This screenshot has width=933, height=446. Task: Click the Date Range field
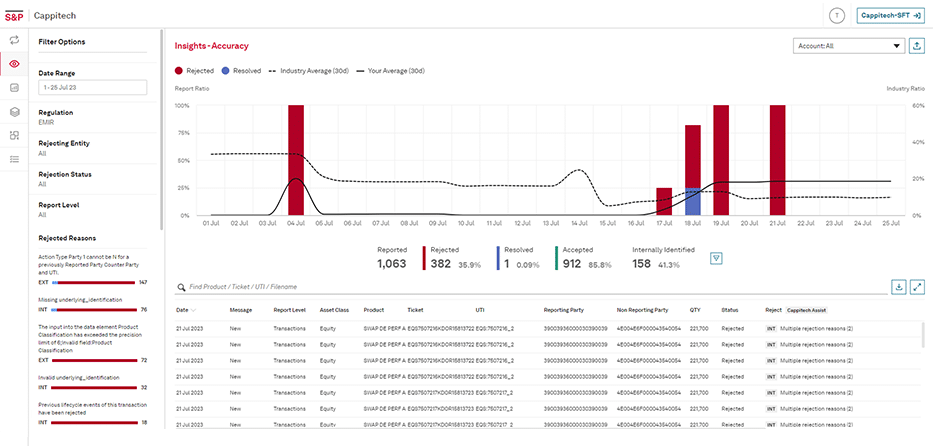[x=92, y=87]
